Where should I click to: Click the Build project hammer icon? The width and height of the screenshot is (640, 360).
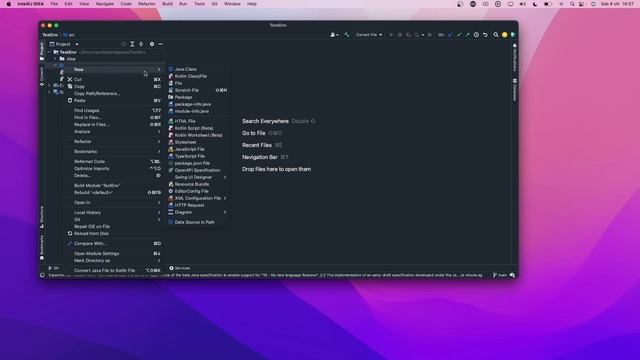pos(347,35)
